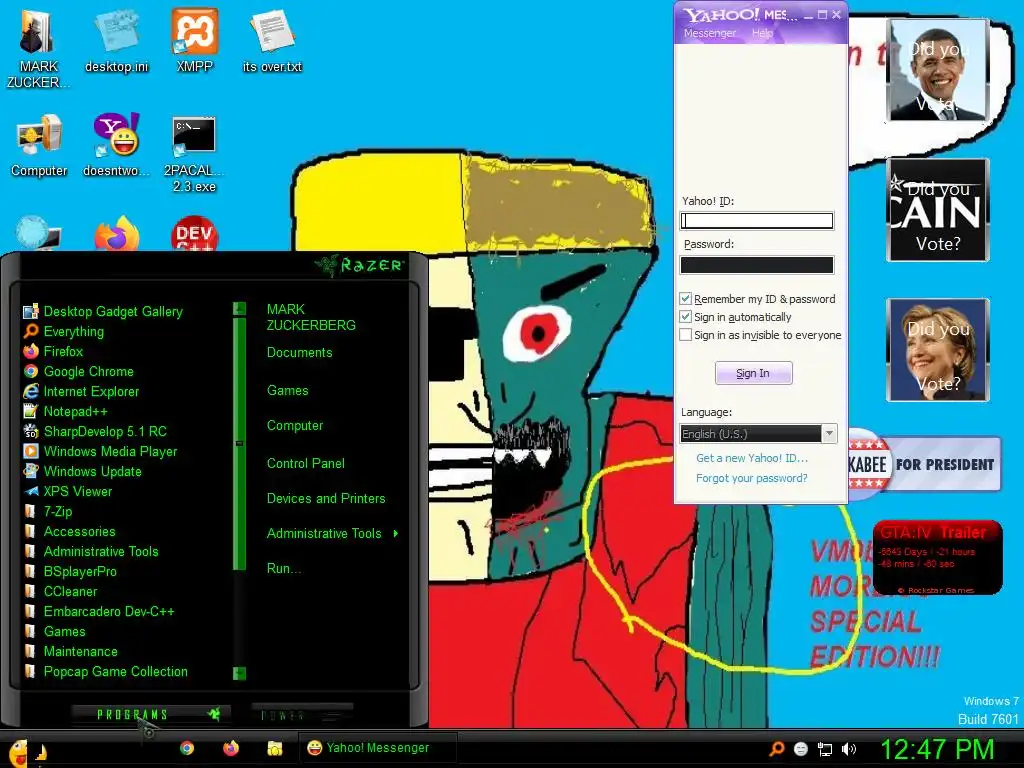1024x768 pixels.
Task: Toggle Remember my ID & password checkbox
Action: tap(686, 299)
